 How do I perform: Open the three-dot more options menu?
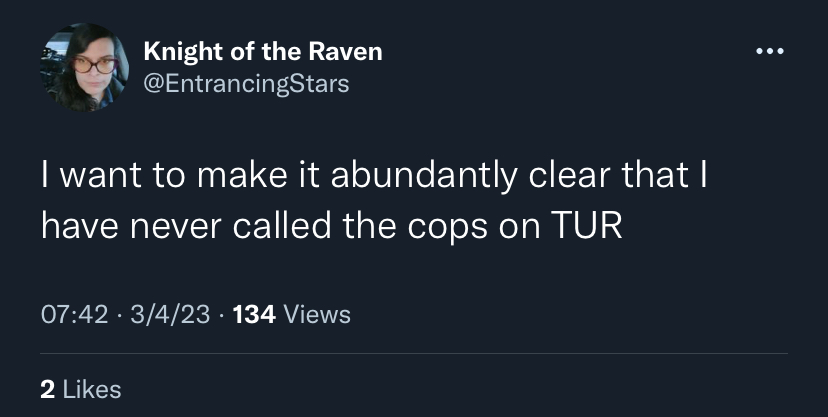(x=770, y=52)
